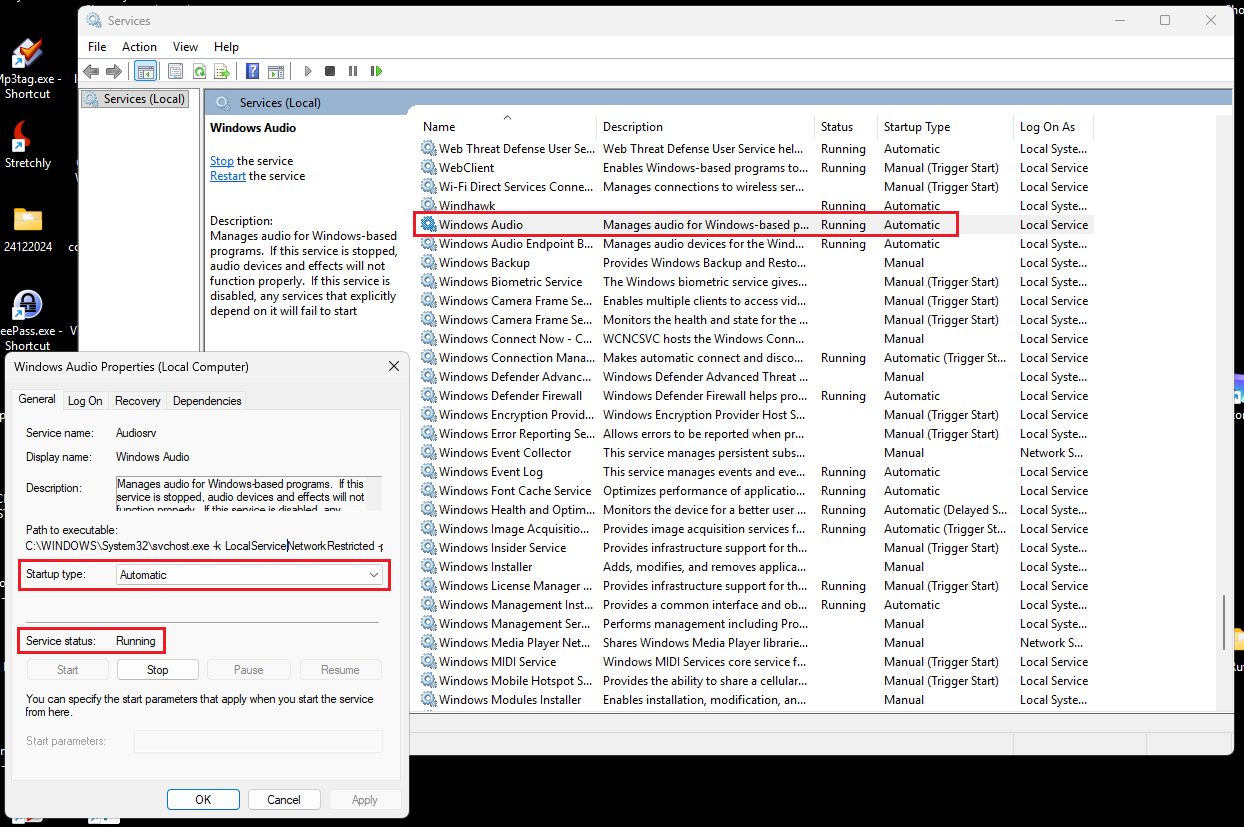Switch to the Log On tab
Image resolution: width=1244 pixels, height=827 pixels.
[85, 401]
